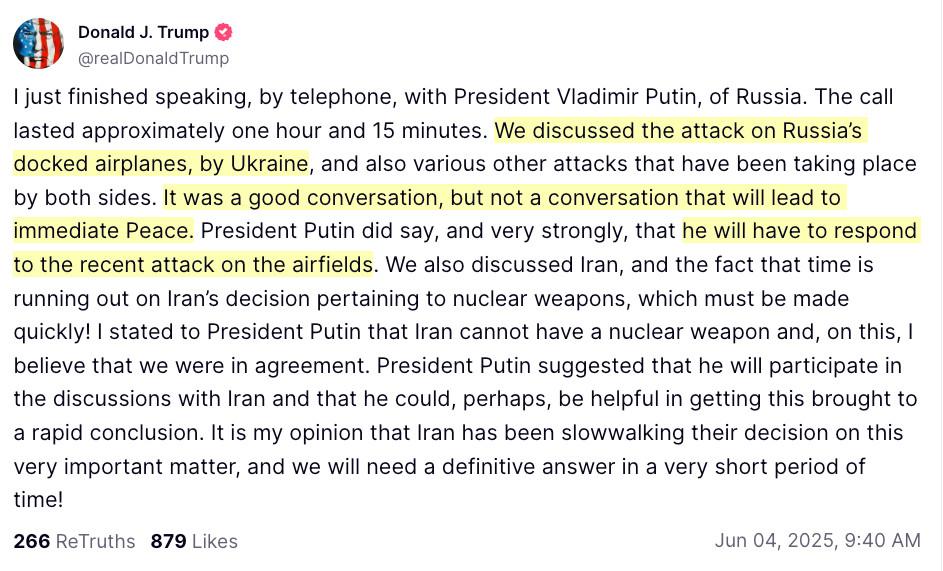Screen dimensions: 943x571
Task: Click highlighted words 'immediate Peace.'
Action: click(104, 230)
